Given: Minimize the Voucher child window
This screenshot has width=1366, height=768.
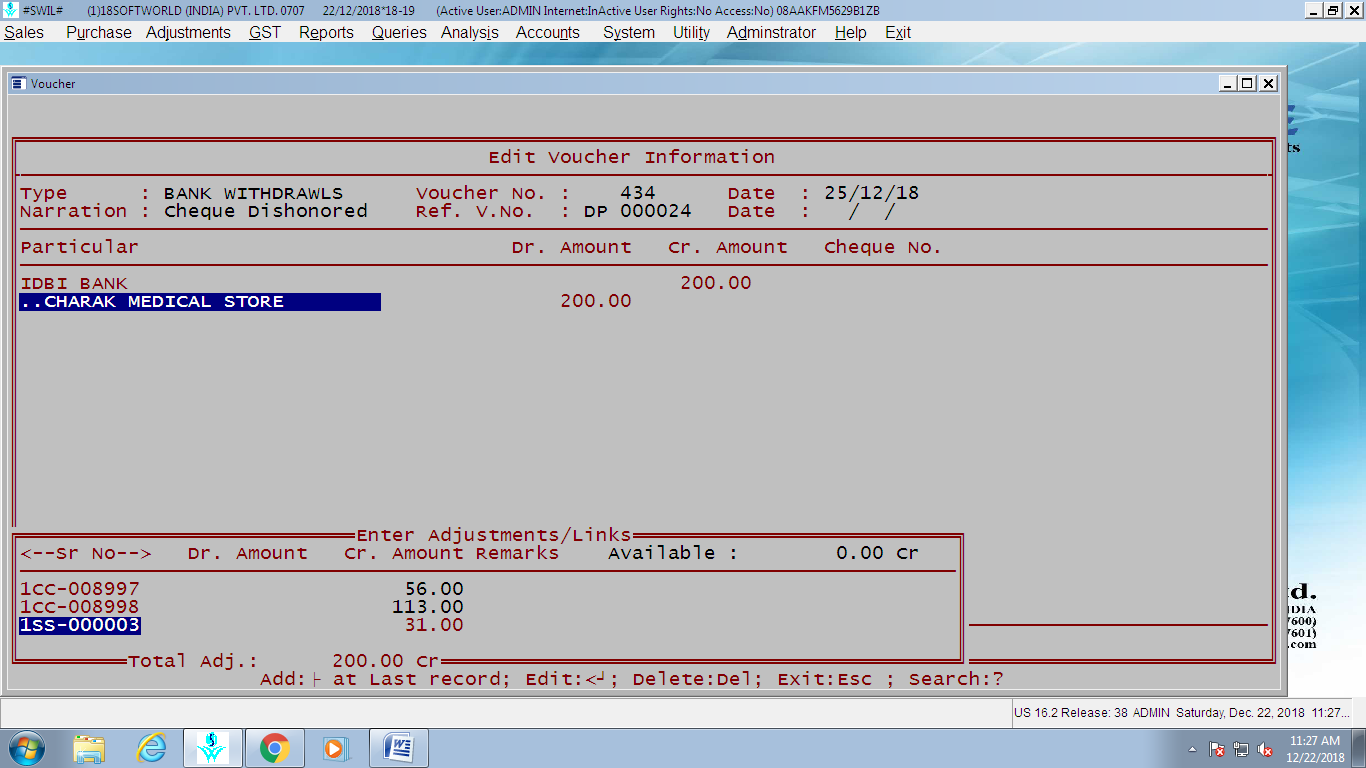Looking at the screenshot, I should tap(1228, 83).
